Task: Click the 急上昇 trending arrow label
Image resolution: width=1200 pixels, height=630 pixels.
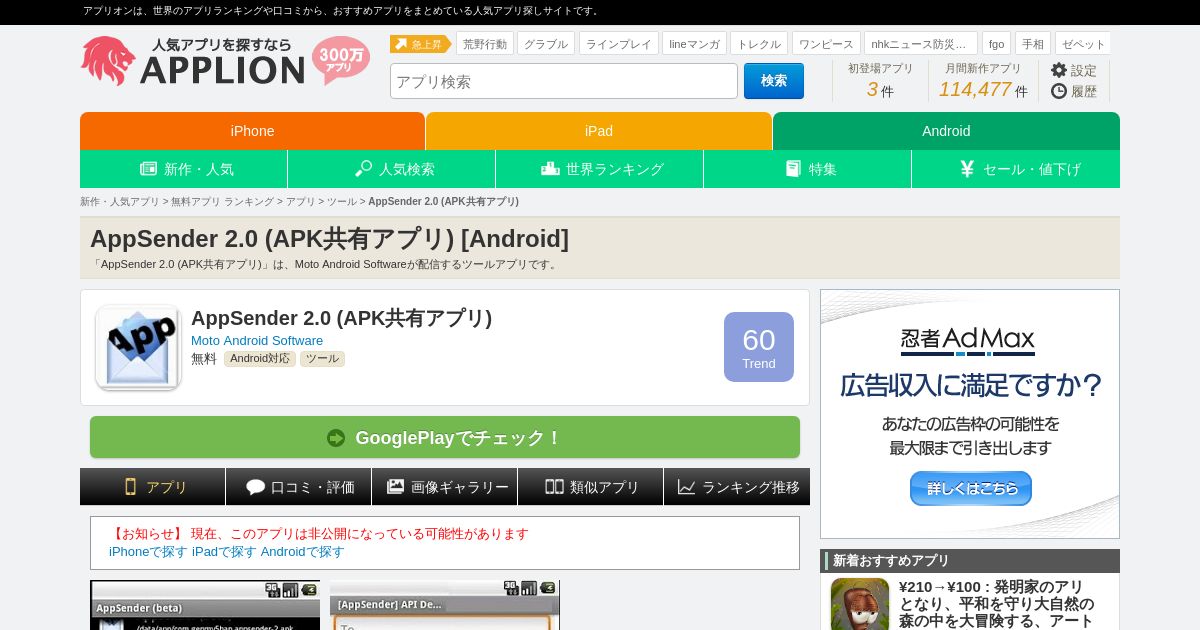Action: 420,44
